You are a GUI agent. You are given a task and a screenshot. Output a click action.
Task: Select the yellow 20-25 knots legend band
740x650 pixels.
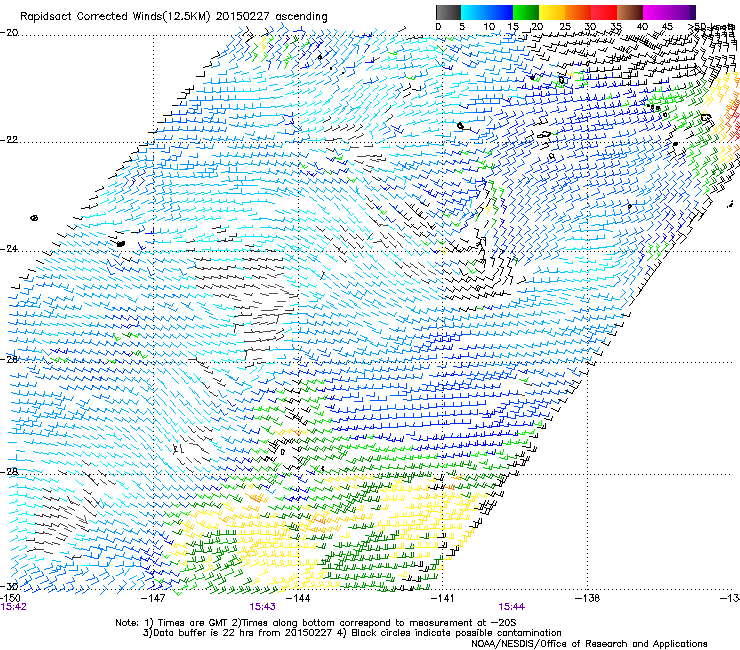[x=552, y=12]
